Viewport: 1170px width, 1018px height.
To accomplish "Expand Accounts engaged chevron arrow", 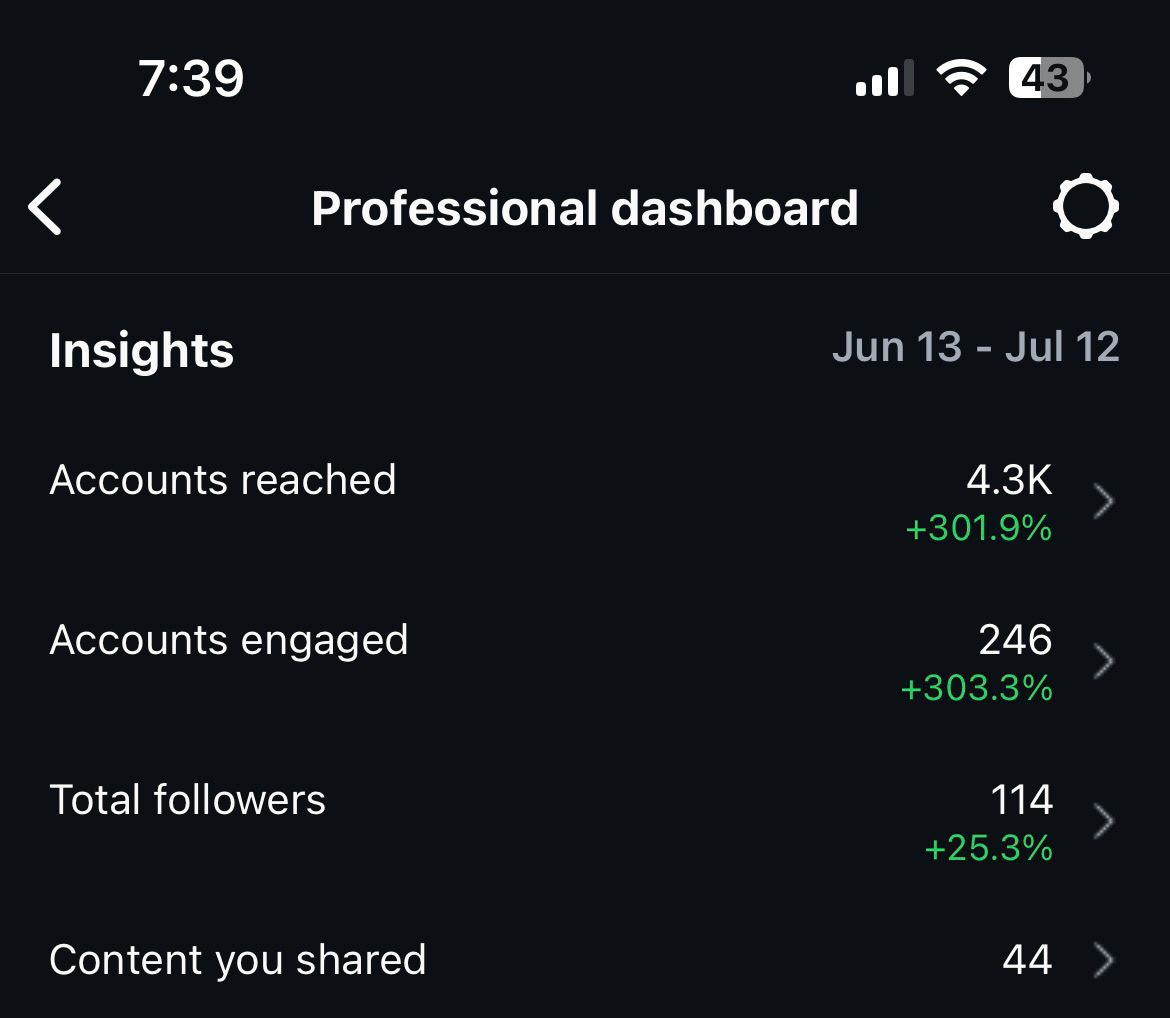I will coord(1104,661).
